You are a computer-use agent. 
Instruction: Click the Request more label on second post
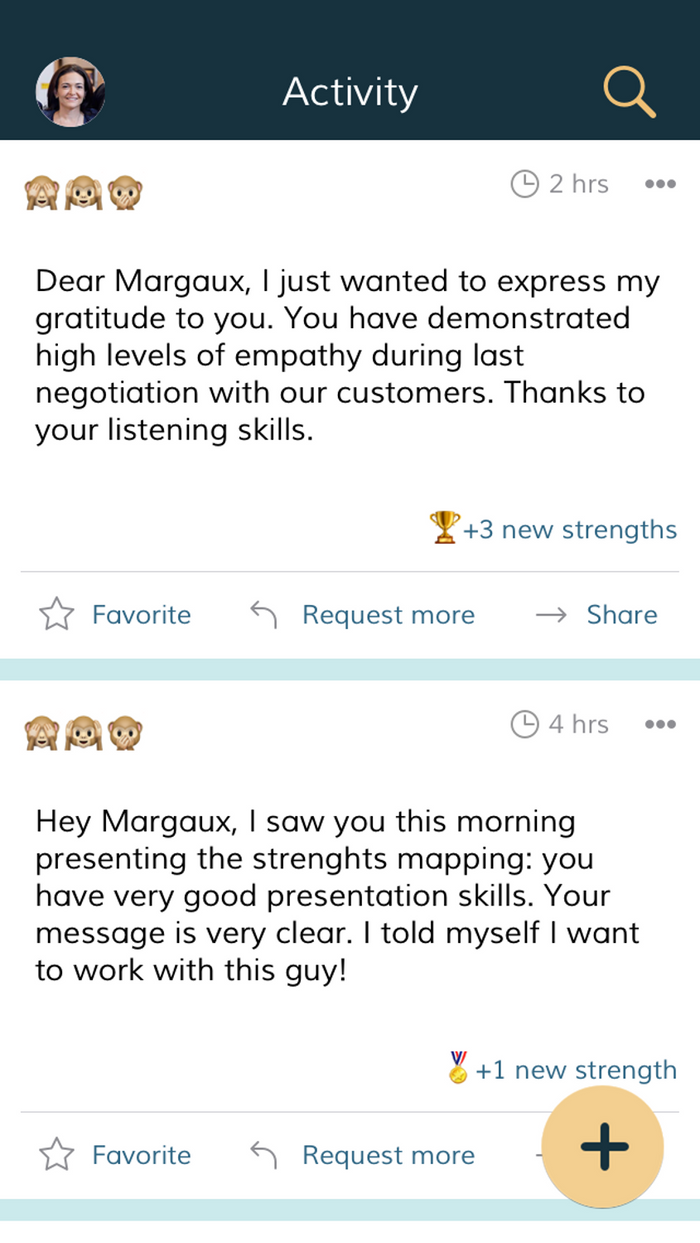388,1155
